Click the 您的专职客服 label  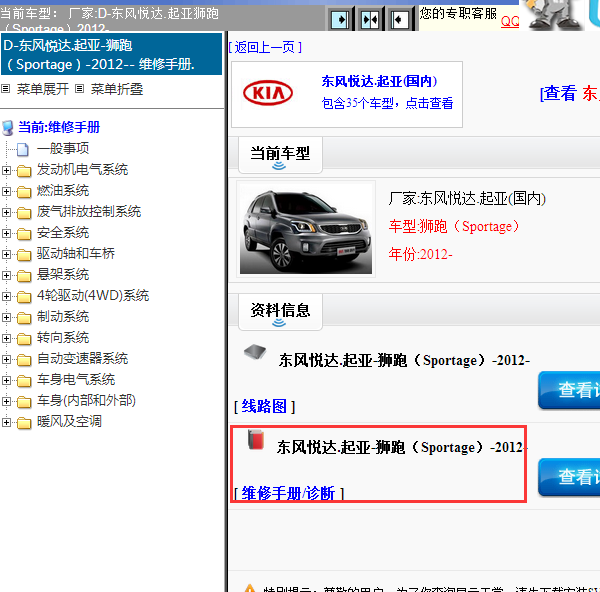click(458, 13)
